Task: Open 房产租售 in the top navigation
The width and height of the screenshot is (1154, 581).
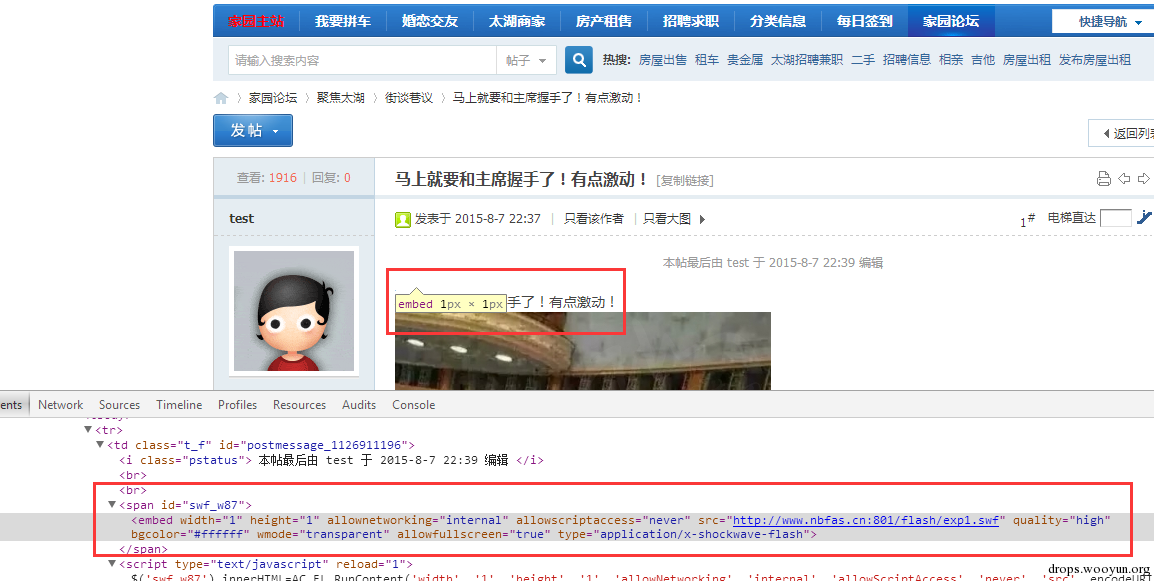Action: [x=603, y=21]
